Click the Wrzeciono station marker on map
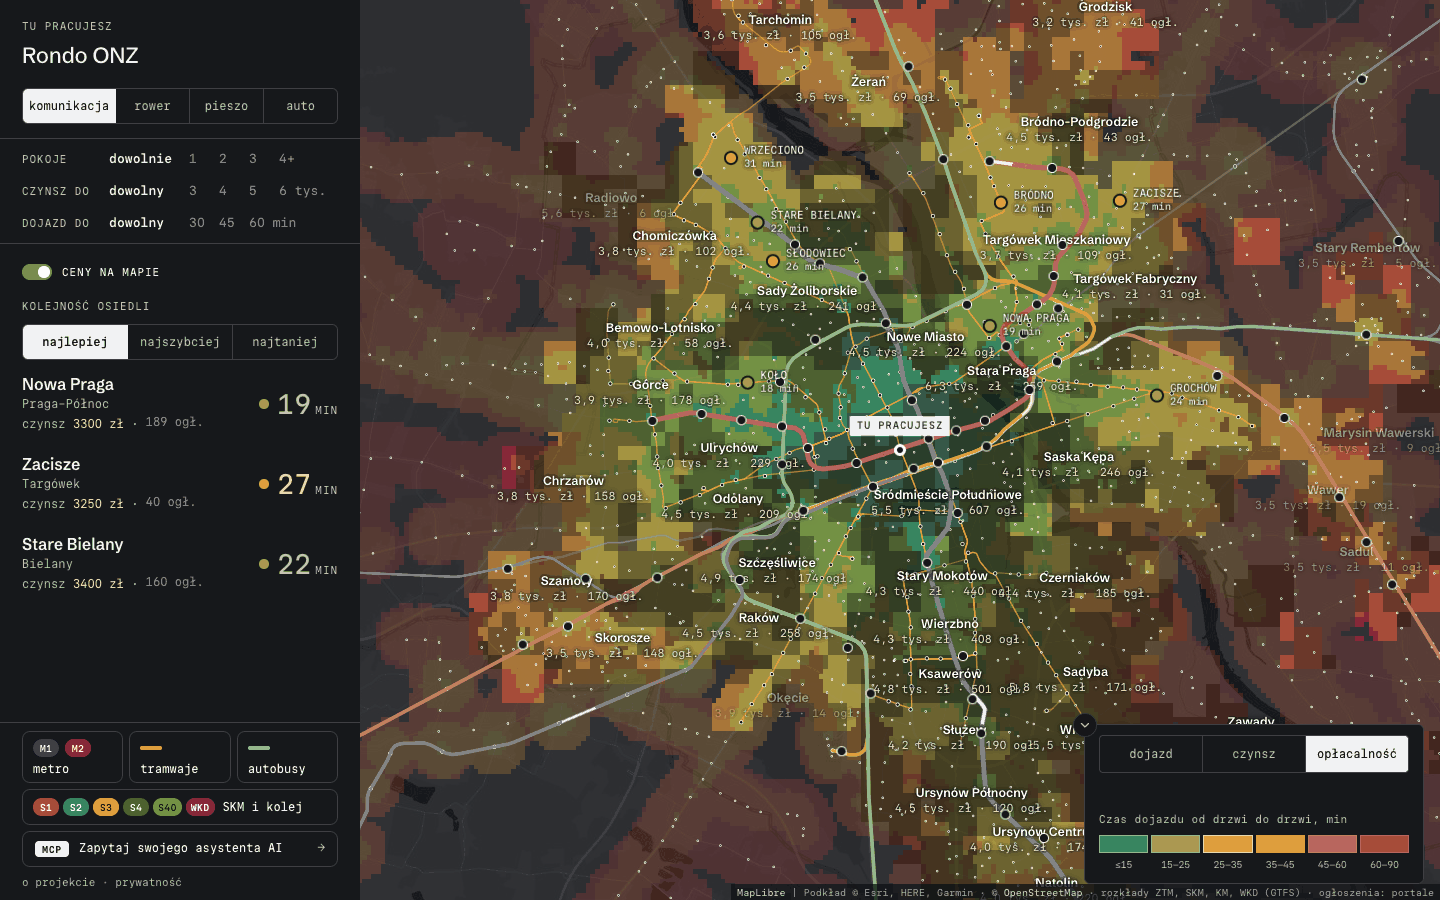 pos(731,158)
